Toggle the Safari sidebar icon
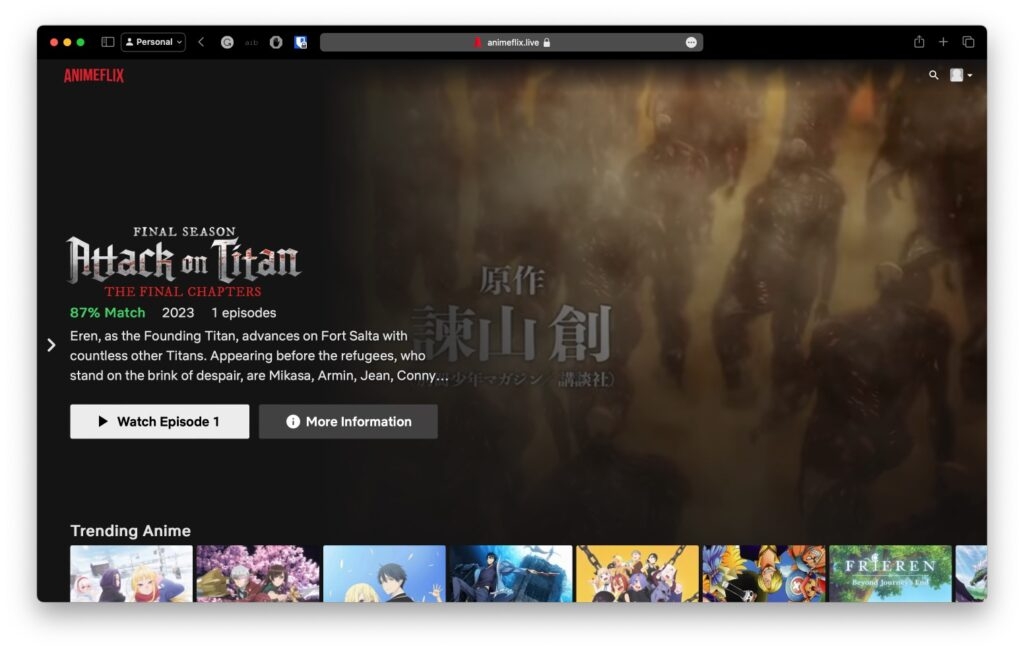 [108, 42]
